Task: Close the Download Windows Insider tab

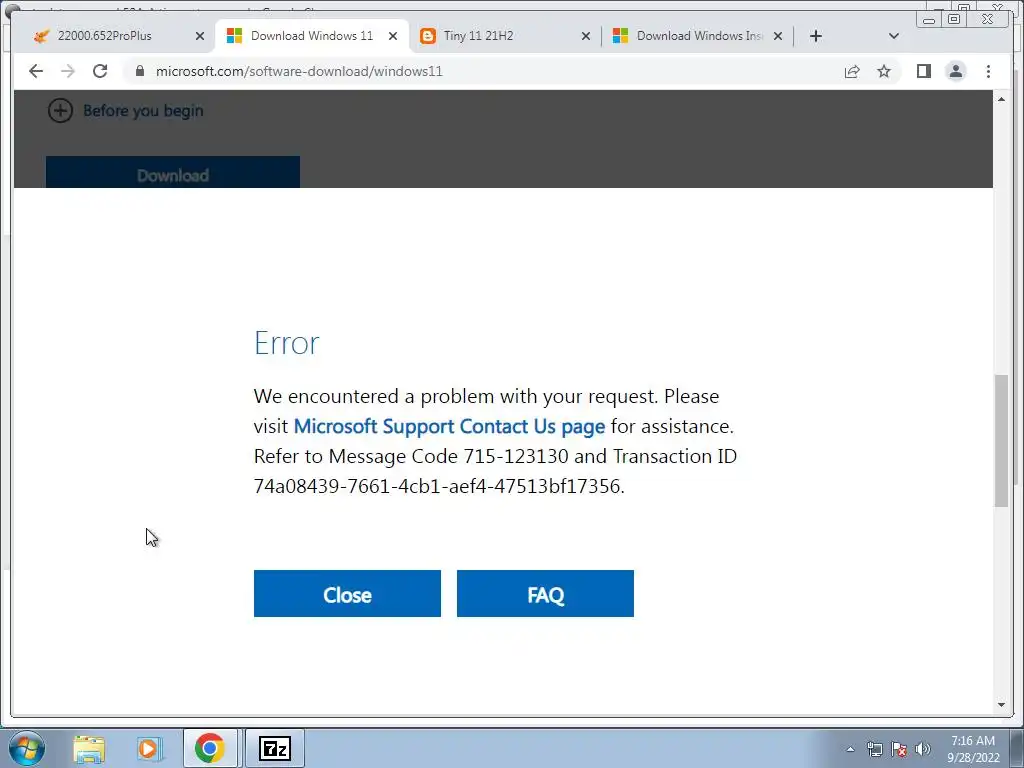Action: point(778,36)
